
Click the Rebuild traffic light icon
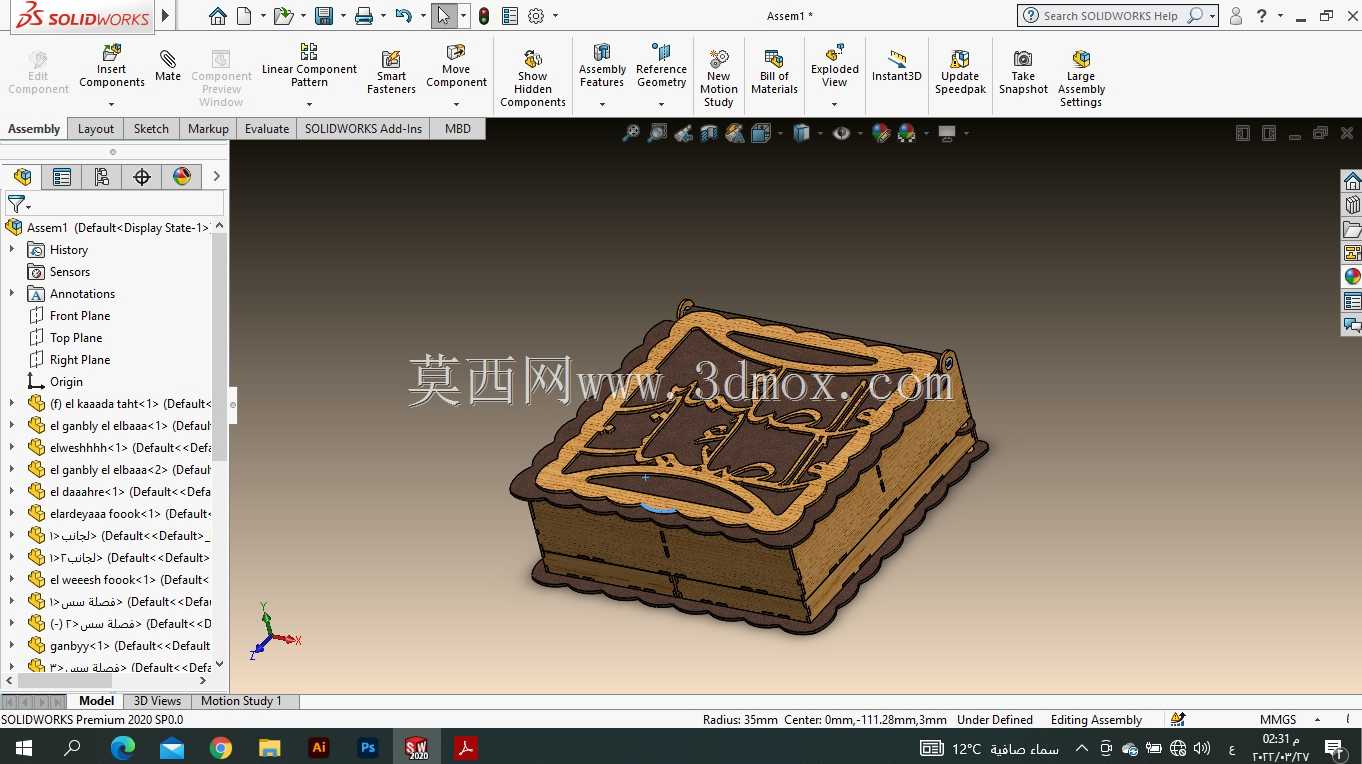click(x=484, y=16)
